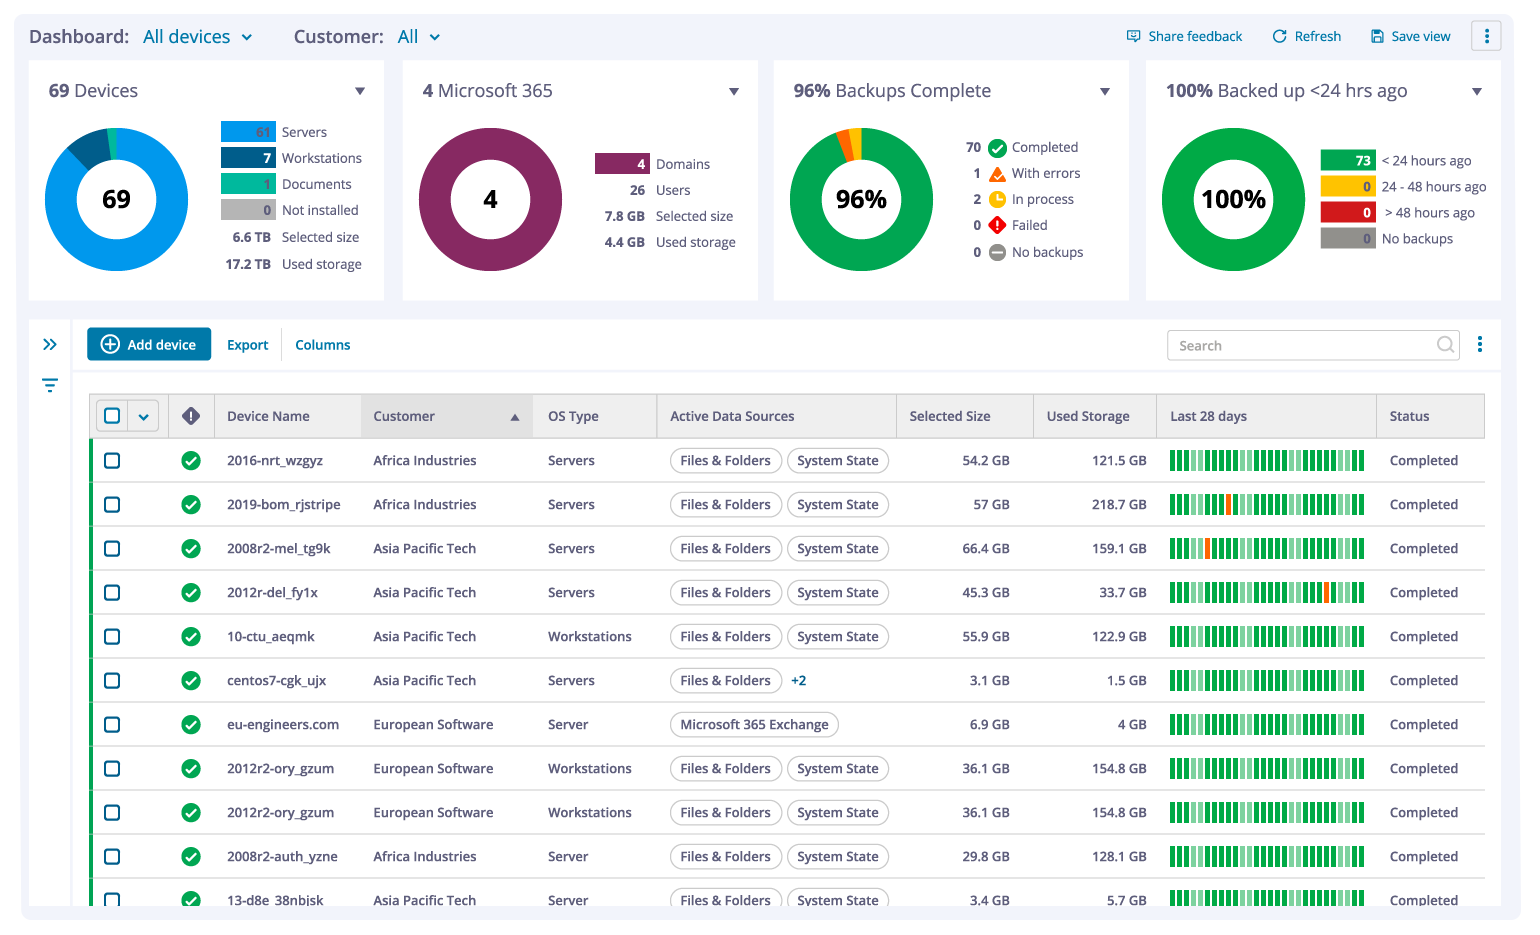The height and width of the screenshot is (935, 1540).
Task: Open dashboard kebab menu at top right
Action: click(x=1486, y=36)
